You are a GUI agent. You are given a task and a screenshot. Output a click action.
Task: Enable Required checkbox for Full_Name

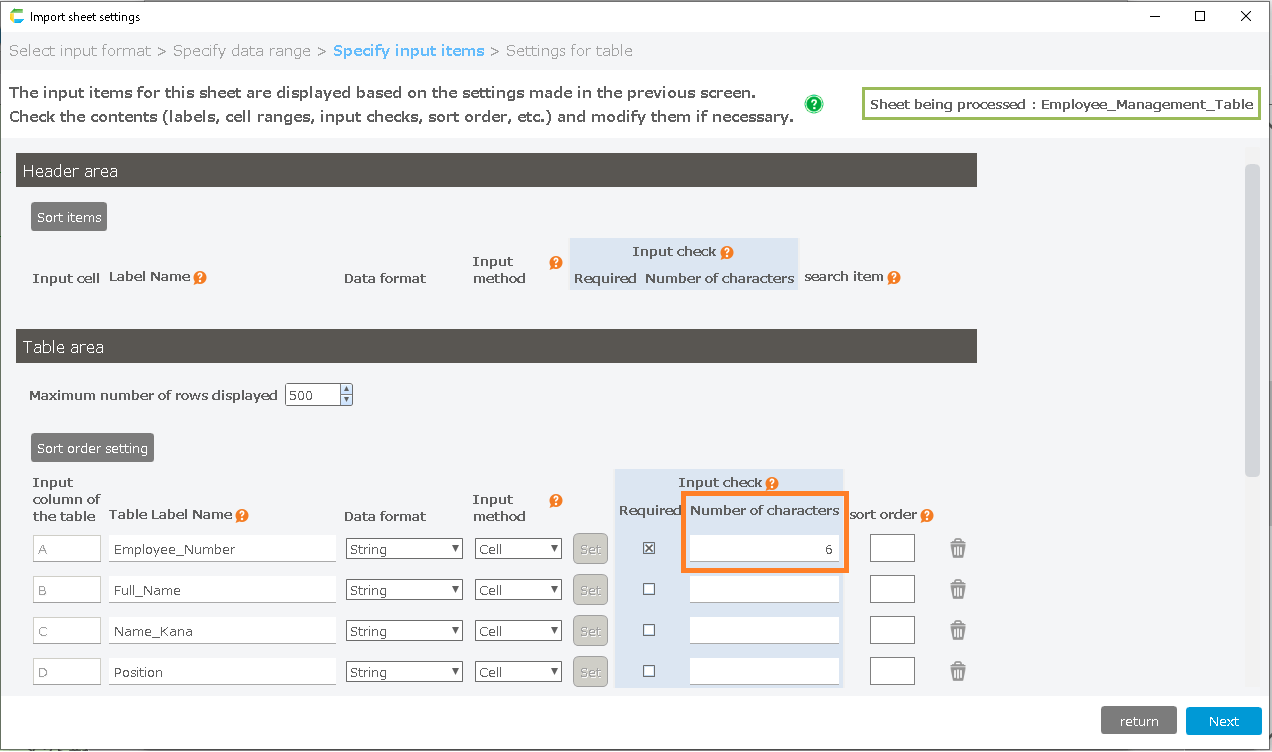point(649,590)
